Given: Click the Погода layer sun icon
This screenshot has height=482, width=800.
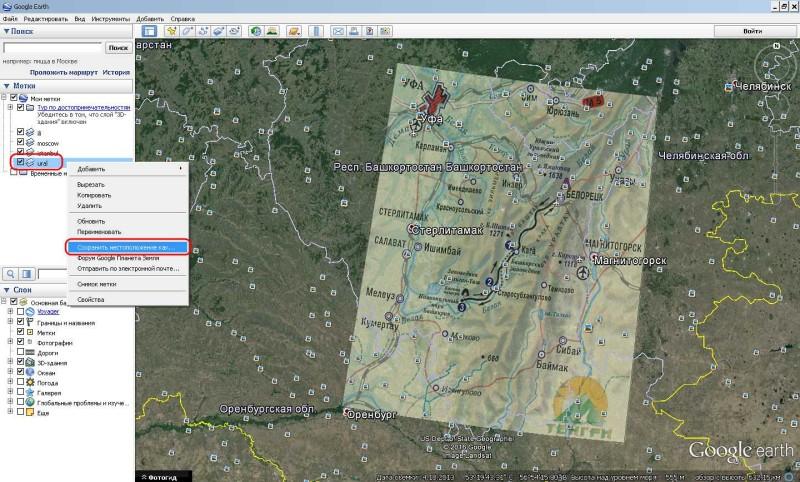Looking at the screenshot, I should pyautogui.click(x=30, y=382).
